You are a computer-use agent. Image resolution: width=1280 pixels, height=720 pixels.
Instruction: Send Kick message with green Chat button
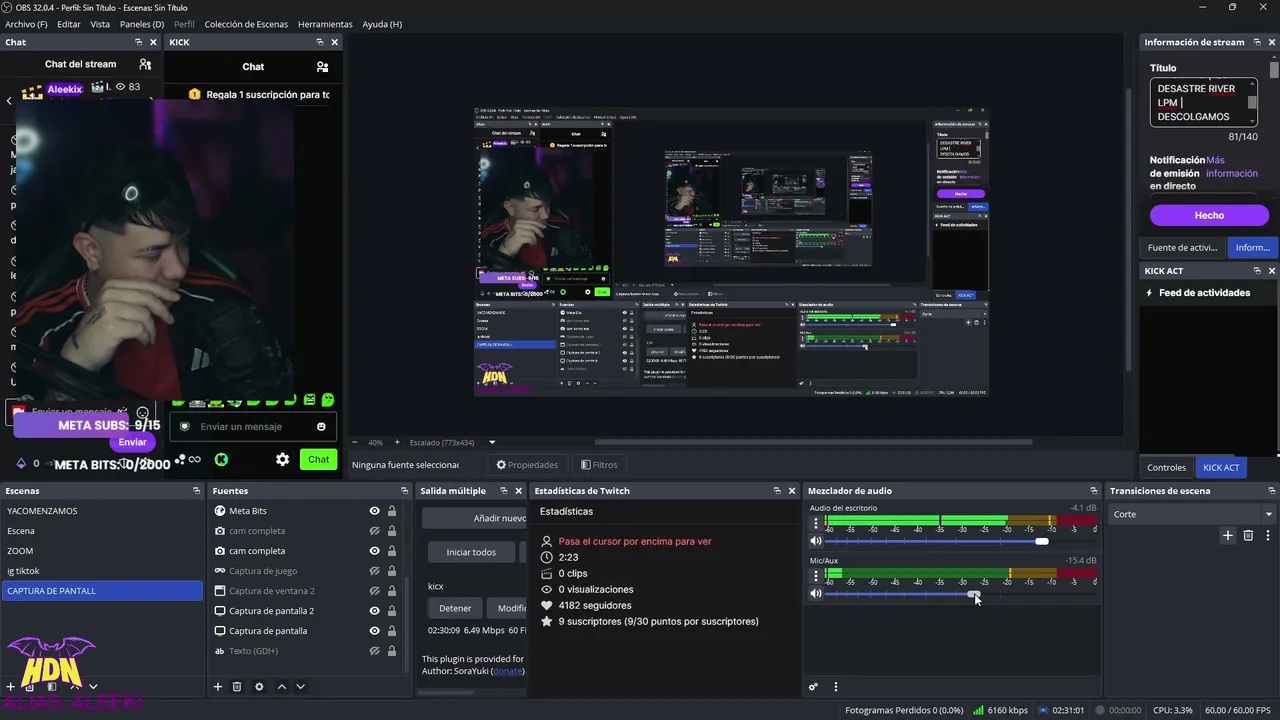click(318, 459)
